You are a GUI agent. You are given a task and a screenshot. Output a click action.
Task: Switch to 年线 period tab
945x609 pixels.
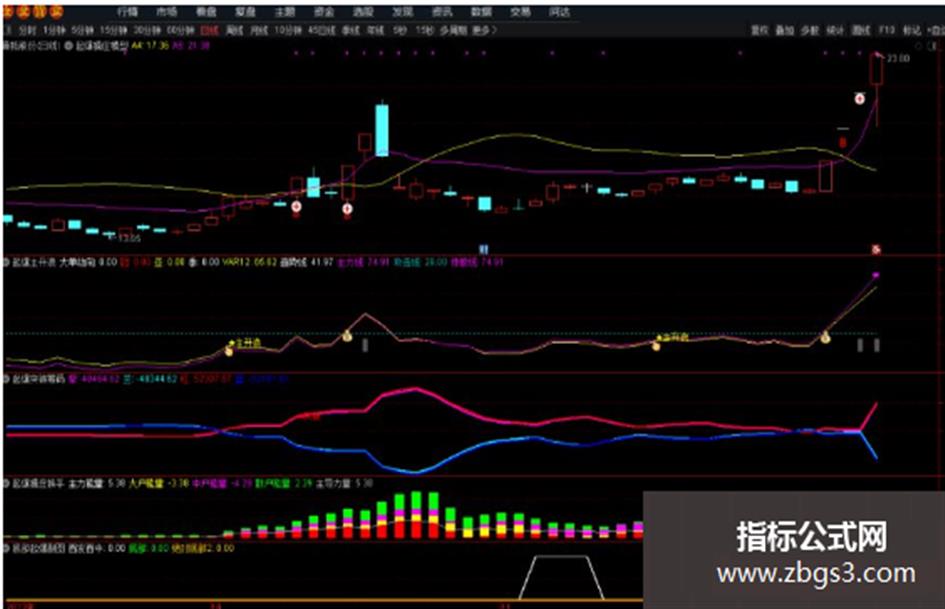tap(375, 30)
